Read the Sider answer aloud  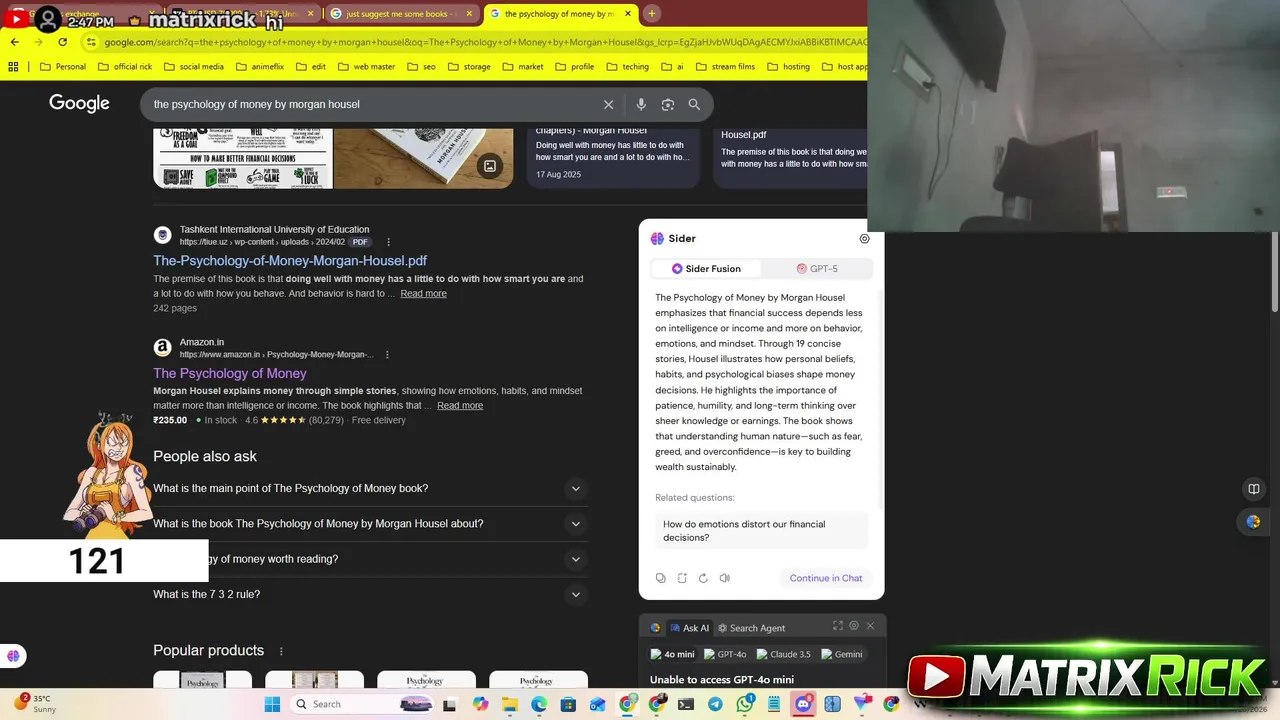pyautogui.click(x=725, y=578)
